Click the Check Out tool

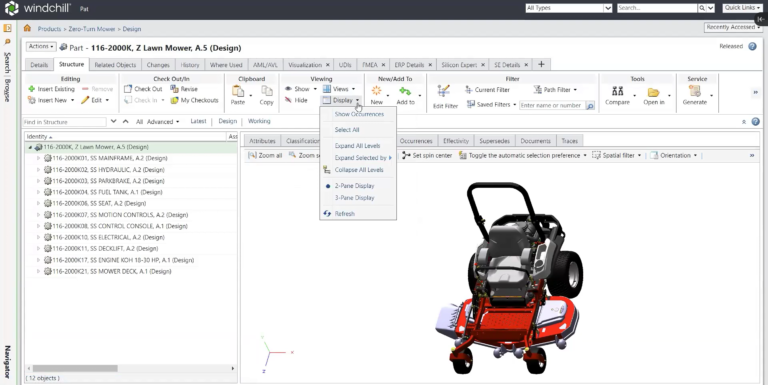pyautogui.click(x=143, y=89)
